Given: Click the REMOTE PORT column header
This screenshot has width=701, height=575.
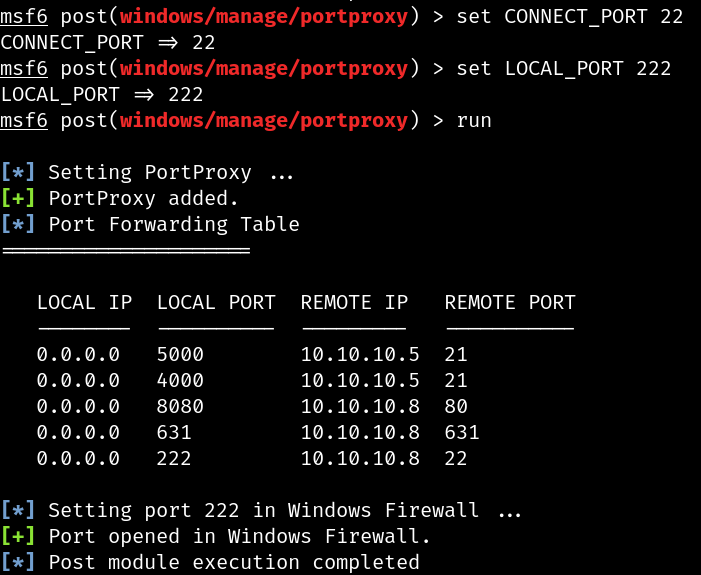Looking at the screenshot, I should 510,302.
